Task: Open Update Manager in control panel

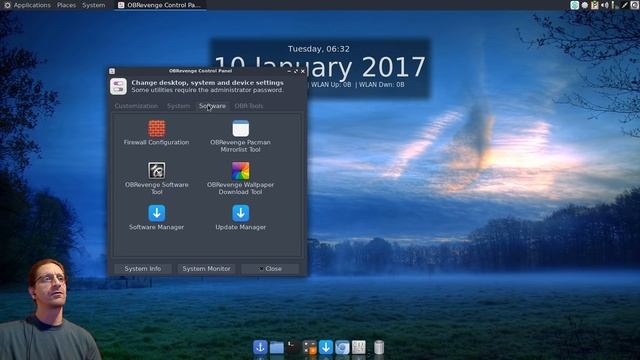Action: (x=240, y=218)
